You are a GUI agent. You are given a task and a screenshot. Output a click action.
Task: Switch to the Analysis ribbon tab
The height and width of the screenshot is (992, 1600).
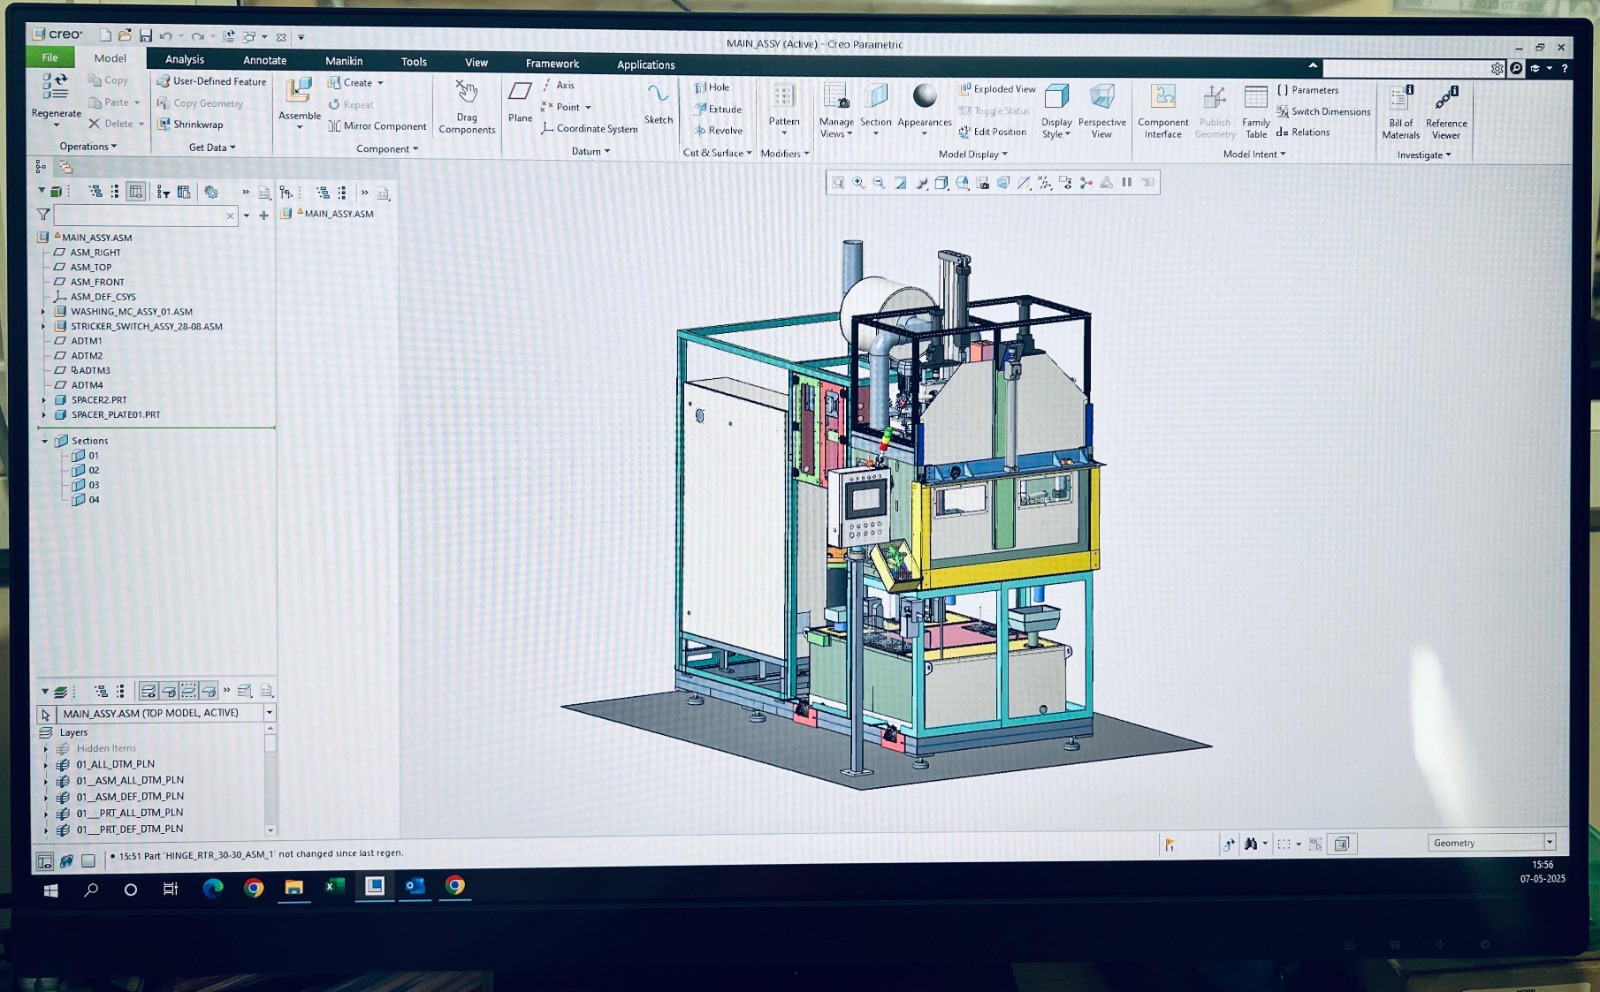click(185, 60)
